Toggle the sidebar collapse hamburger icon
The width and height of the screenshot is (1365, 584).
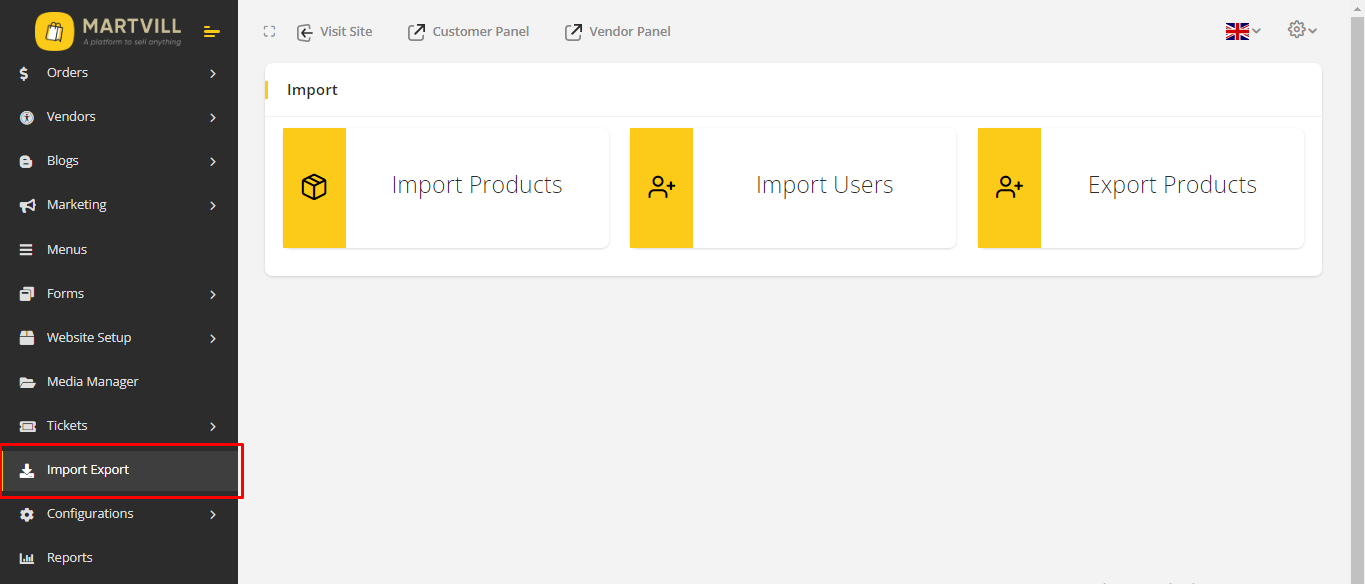211,32
